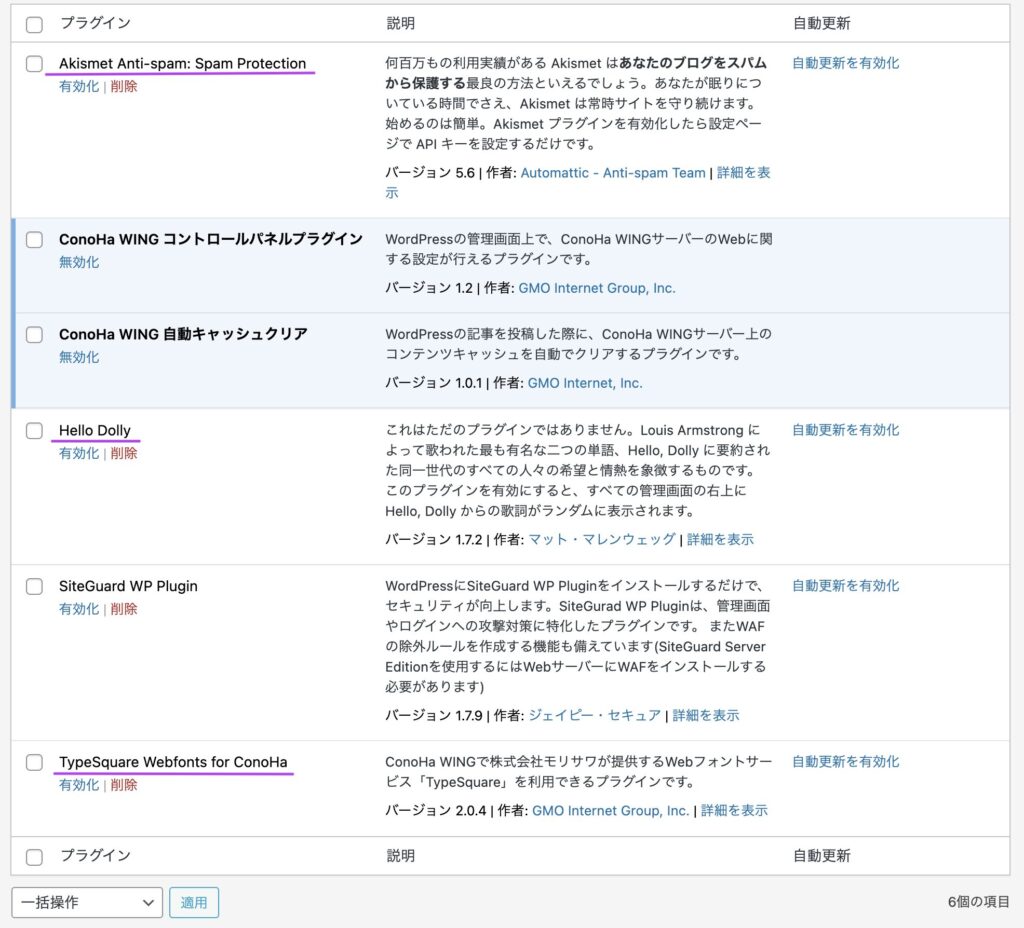This screenshot has width=1024, height=928.
Task: Delete TypeSquare Webfonts for ConoHa plugin
Action: pyautogui.click(x=124, y=786)
